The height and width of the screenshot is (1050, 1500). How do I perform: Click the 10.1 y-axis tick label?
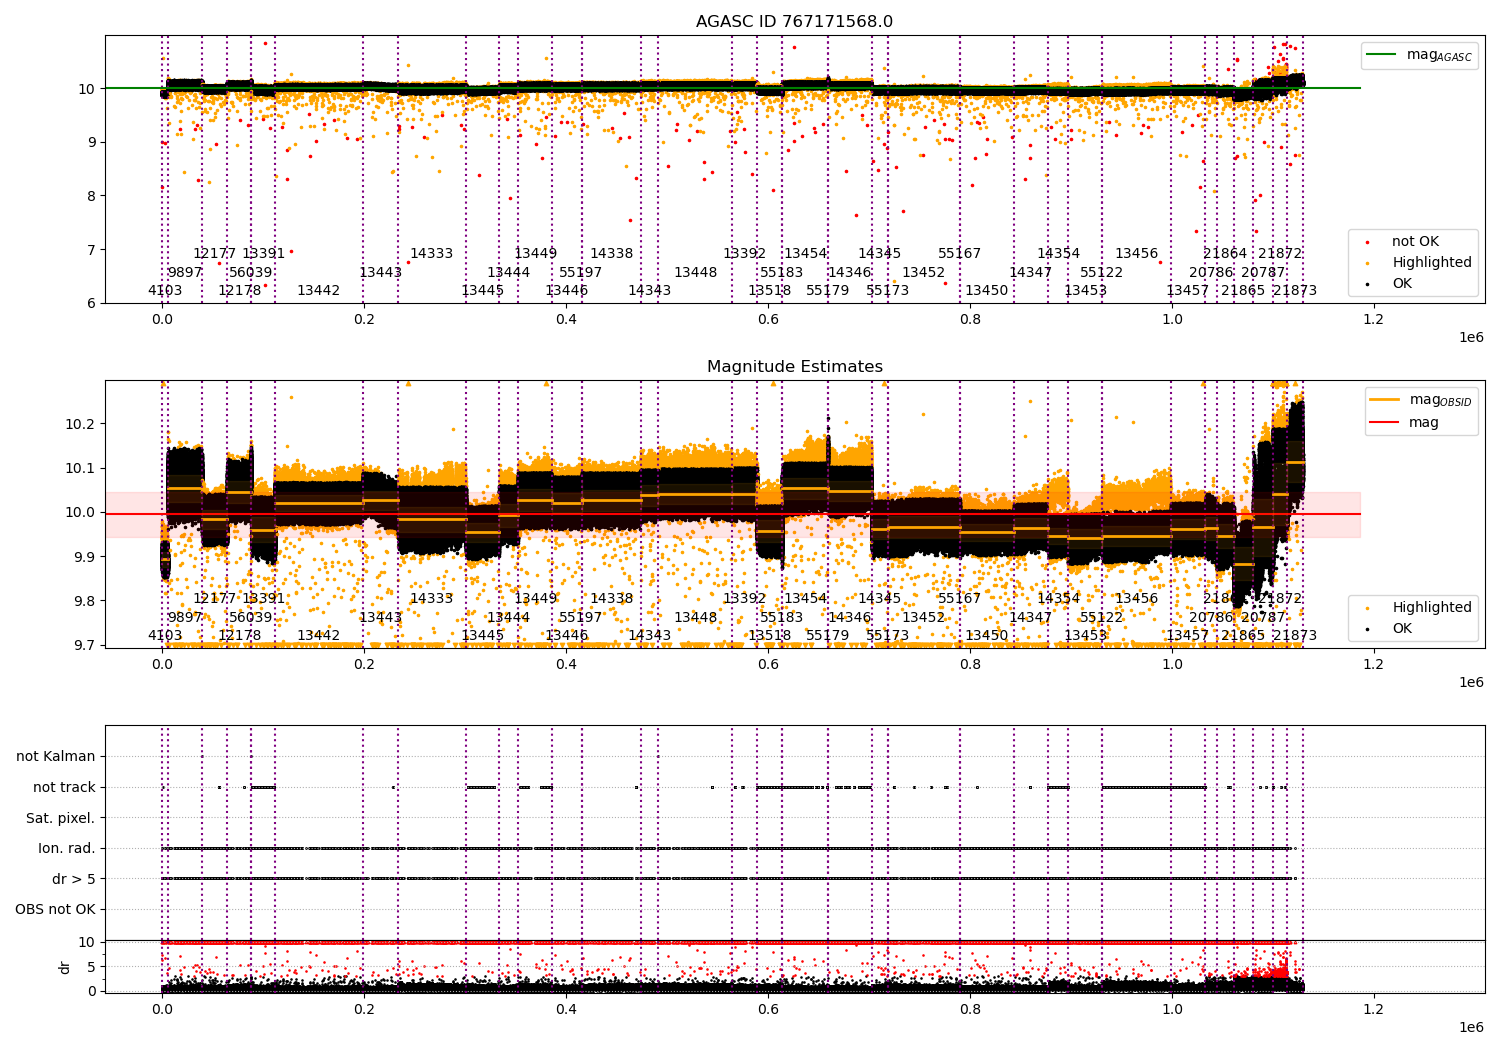(x=80, y=468)
